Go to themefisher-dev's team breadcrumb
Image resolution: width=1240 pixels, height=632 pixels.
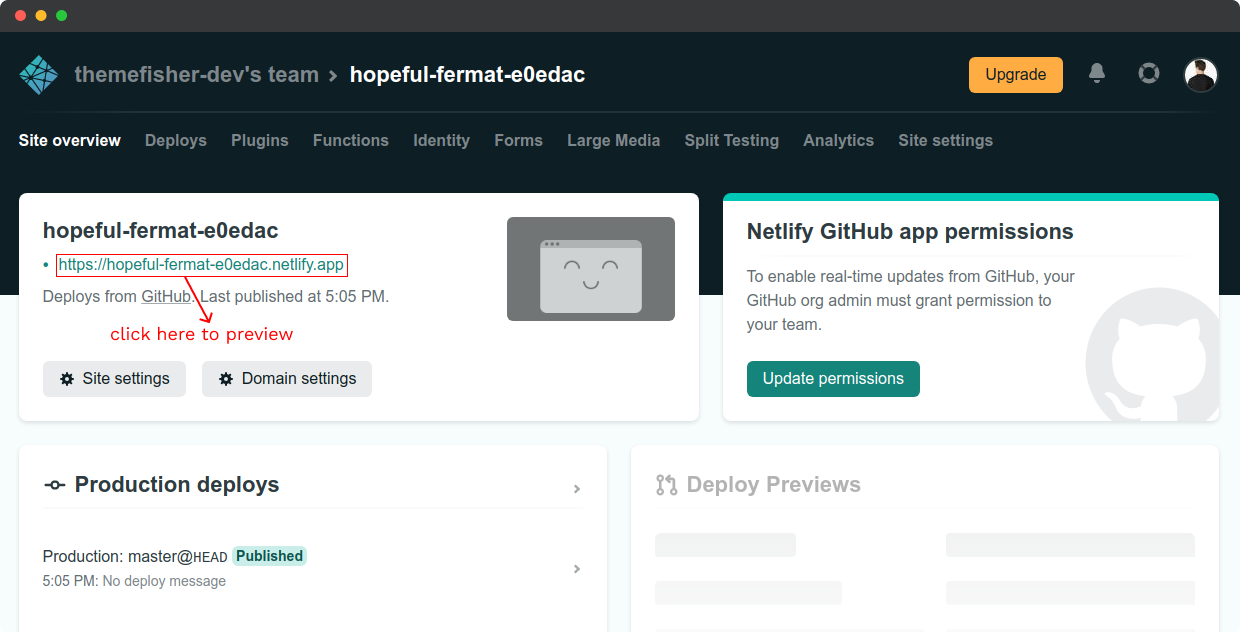click(x=197, y=75)
